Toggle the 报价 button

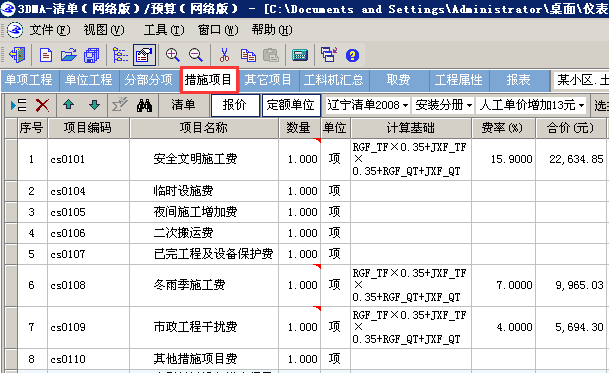point(235,105)
